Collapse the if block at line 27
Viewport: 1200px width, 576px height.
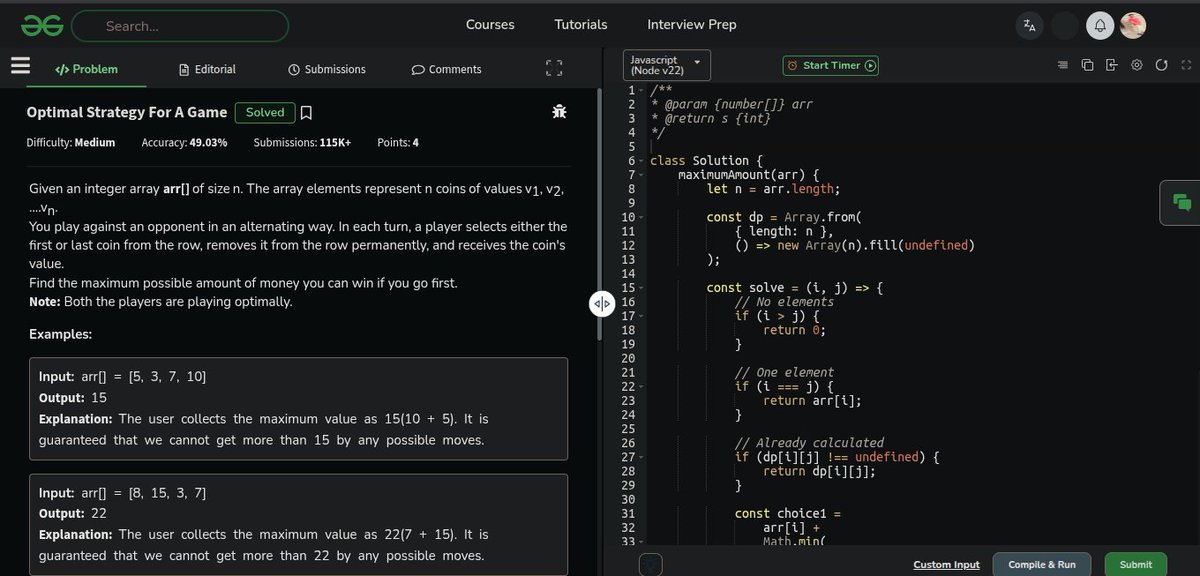coord(641,457)
